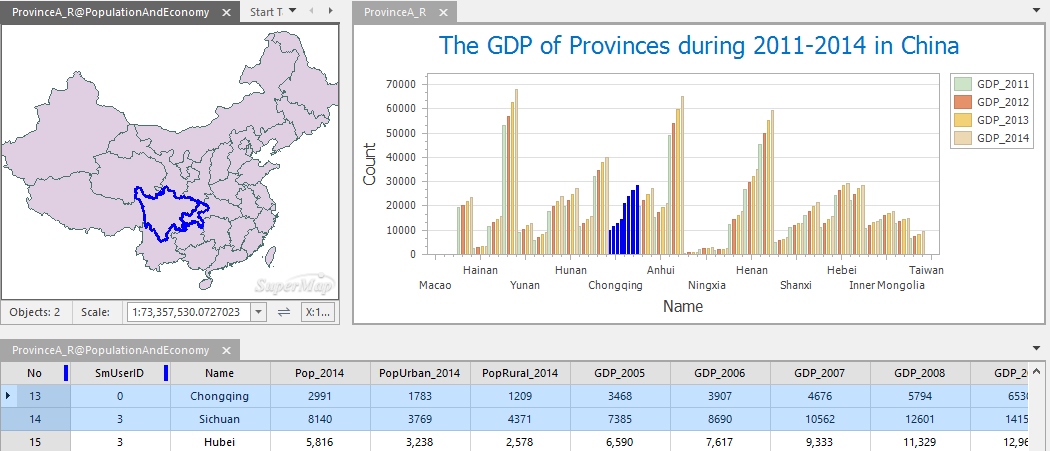Open the chart panel dropdown arrow
Viewport: 1050px width, 451px height.
click(1033, 8)
